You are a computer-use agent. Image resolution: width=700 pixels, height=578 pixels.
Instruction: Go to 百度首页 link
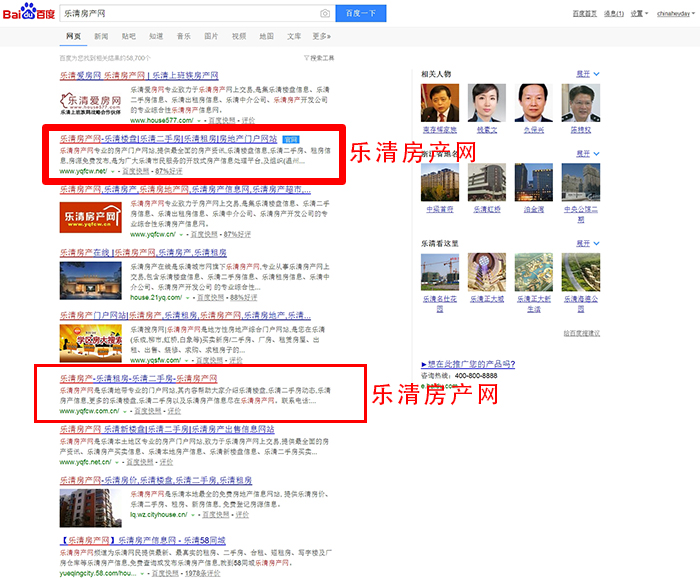pos(584,13)
